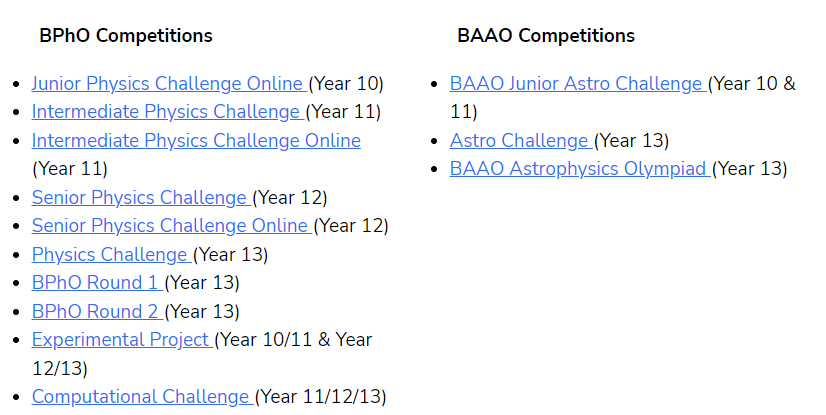This screenshot has width=826, height=415.
Task: Click the (Year 10) text after Junior Physics
Action: tap(346, 84)
